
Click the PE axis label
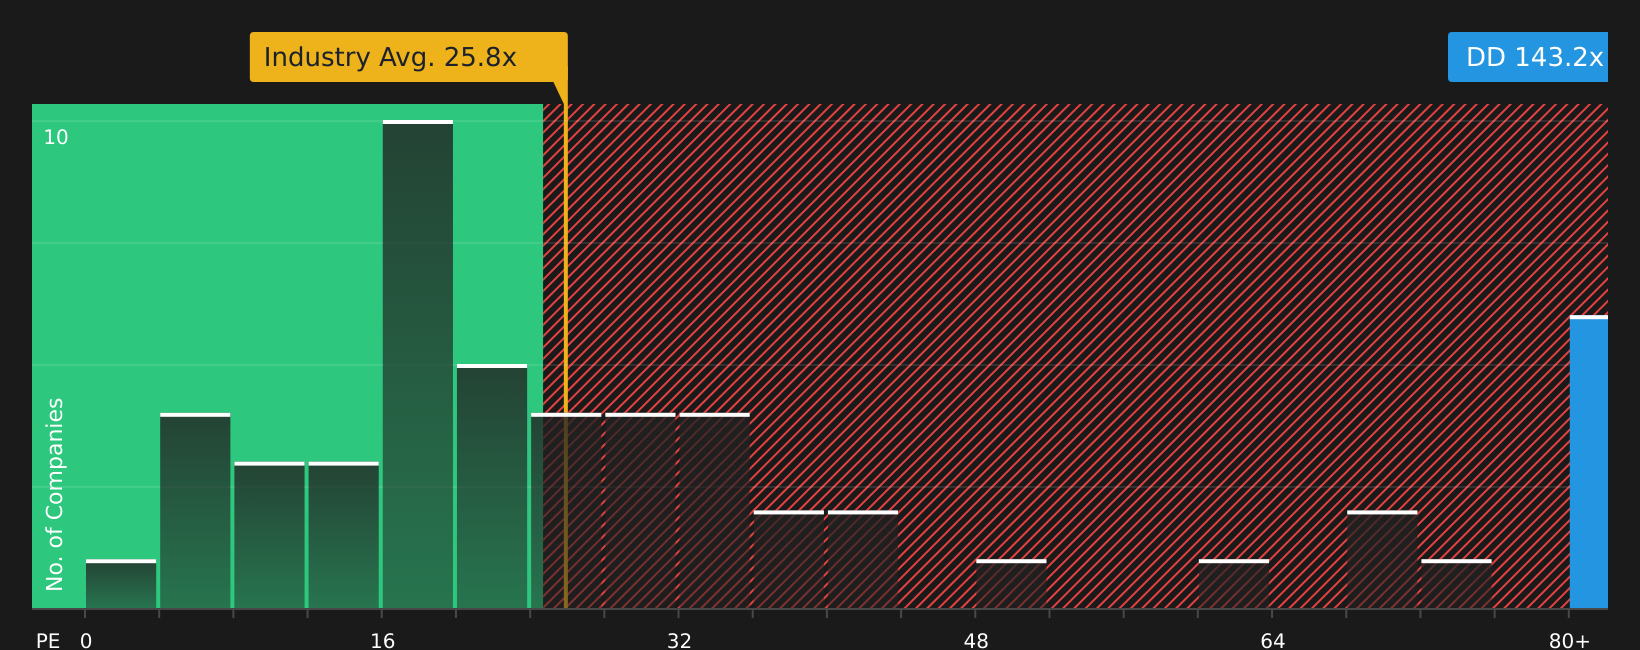tap(48, 641)
